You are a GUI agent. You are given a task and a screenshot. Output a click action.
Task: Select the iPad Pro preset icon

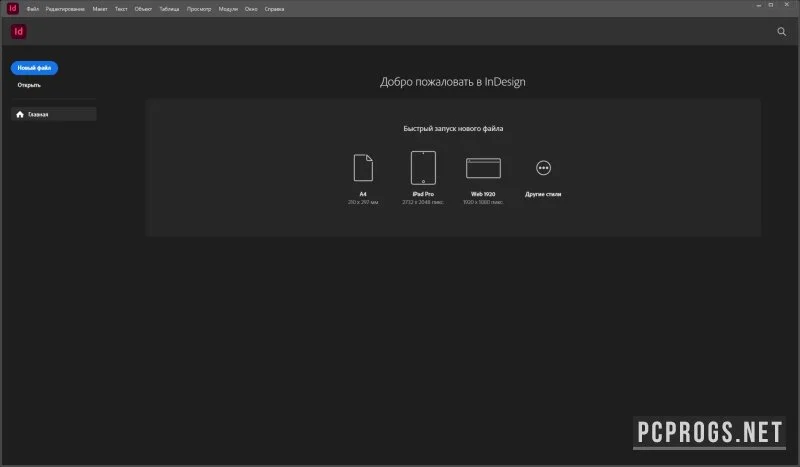coord(423,168)
